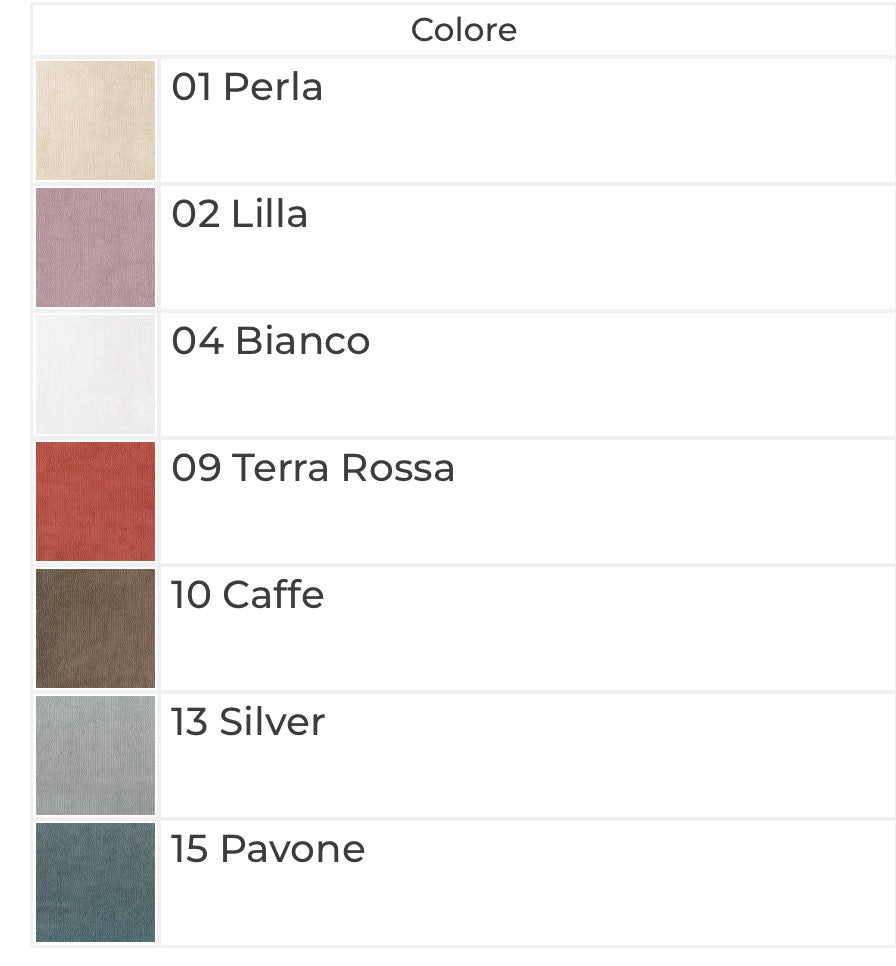Viewport: 896px width, 966px height.
Task: Choose the 04 Bianco white swatch
Action: (x=96, y=374)
